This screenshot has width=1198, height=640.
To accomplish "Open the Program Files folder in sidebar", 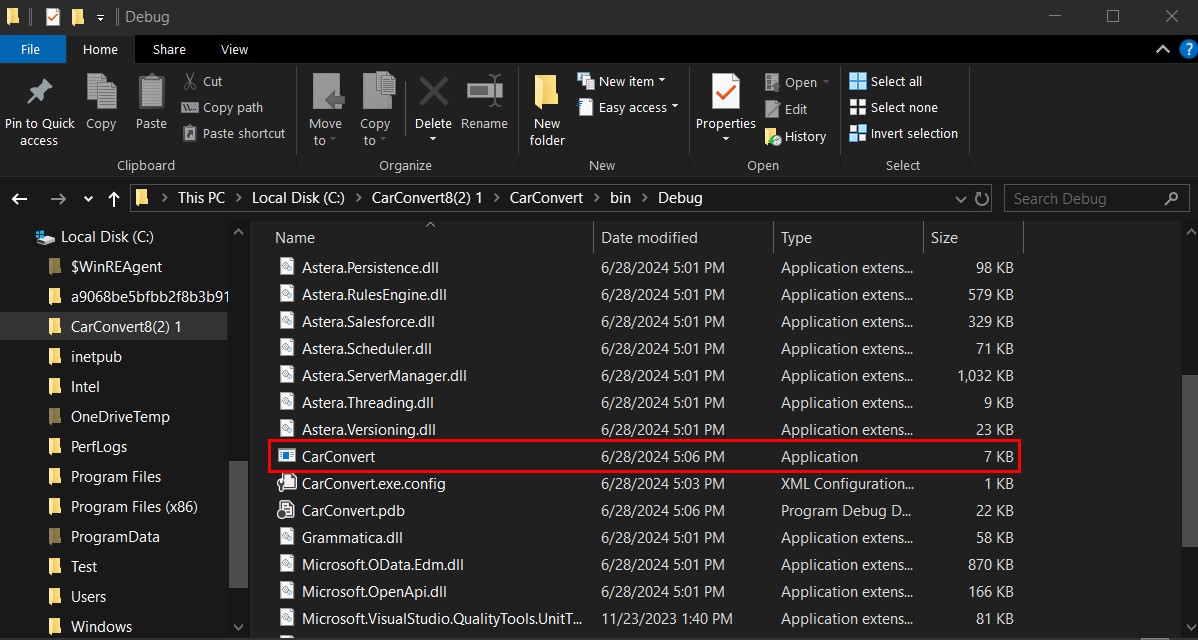I will point(115,477).
